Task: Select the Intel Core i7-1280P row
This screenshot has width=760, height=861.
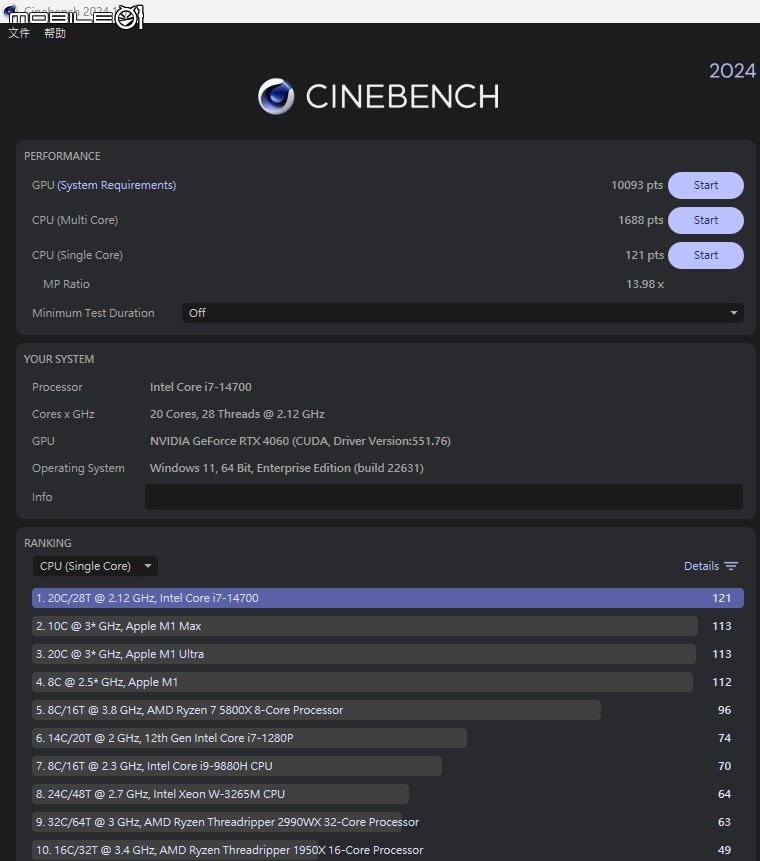Action: (388, 738)
